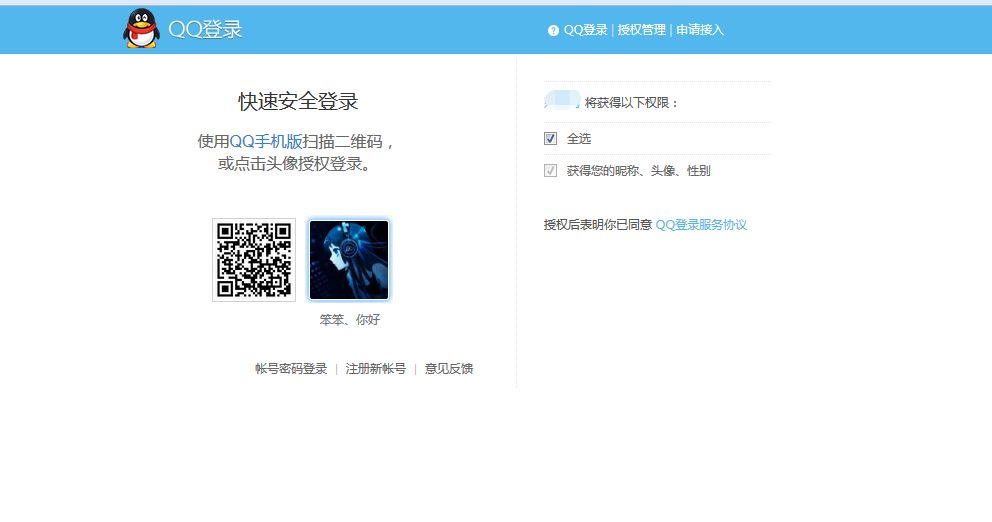
Task: Click the 获得您的昵称、头像、性别 label text
Action: [638, 171]
